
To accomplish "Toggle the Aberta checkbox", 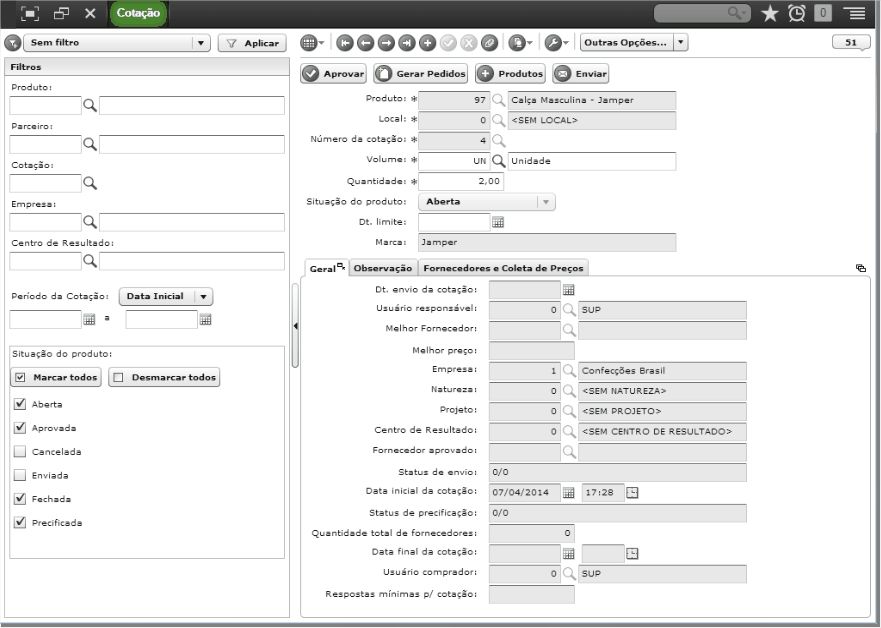I will (20, 404).
